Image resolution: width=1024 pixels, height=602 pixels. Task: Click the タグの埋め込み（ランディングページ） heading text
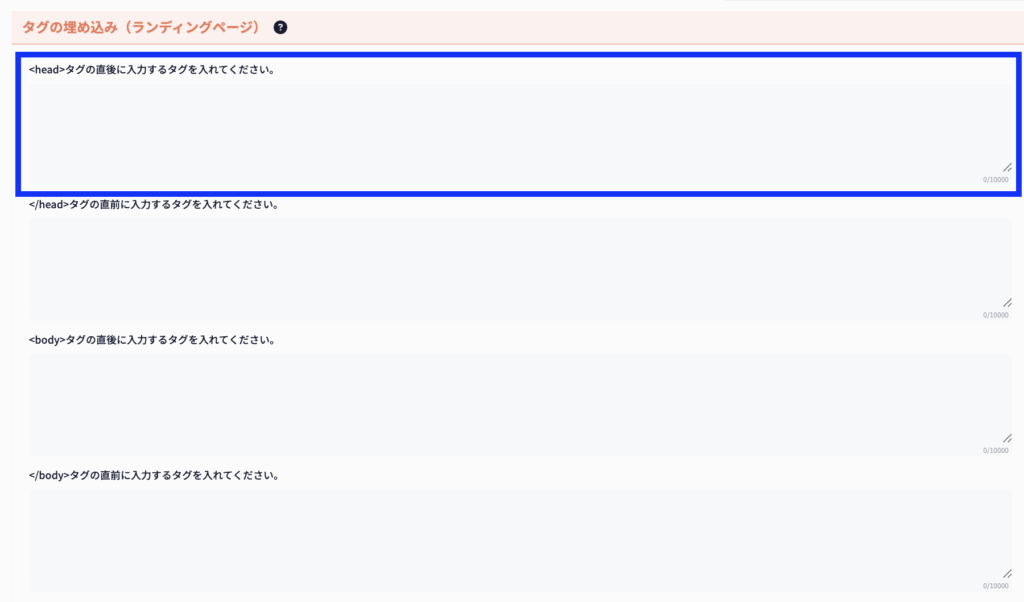point(141,27)
